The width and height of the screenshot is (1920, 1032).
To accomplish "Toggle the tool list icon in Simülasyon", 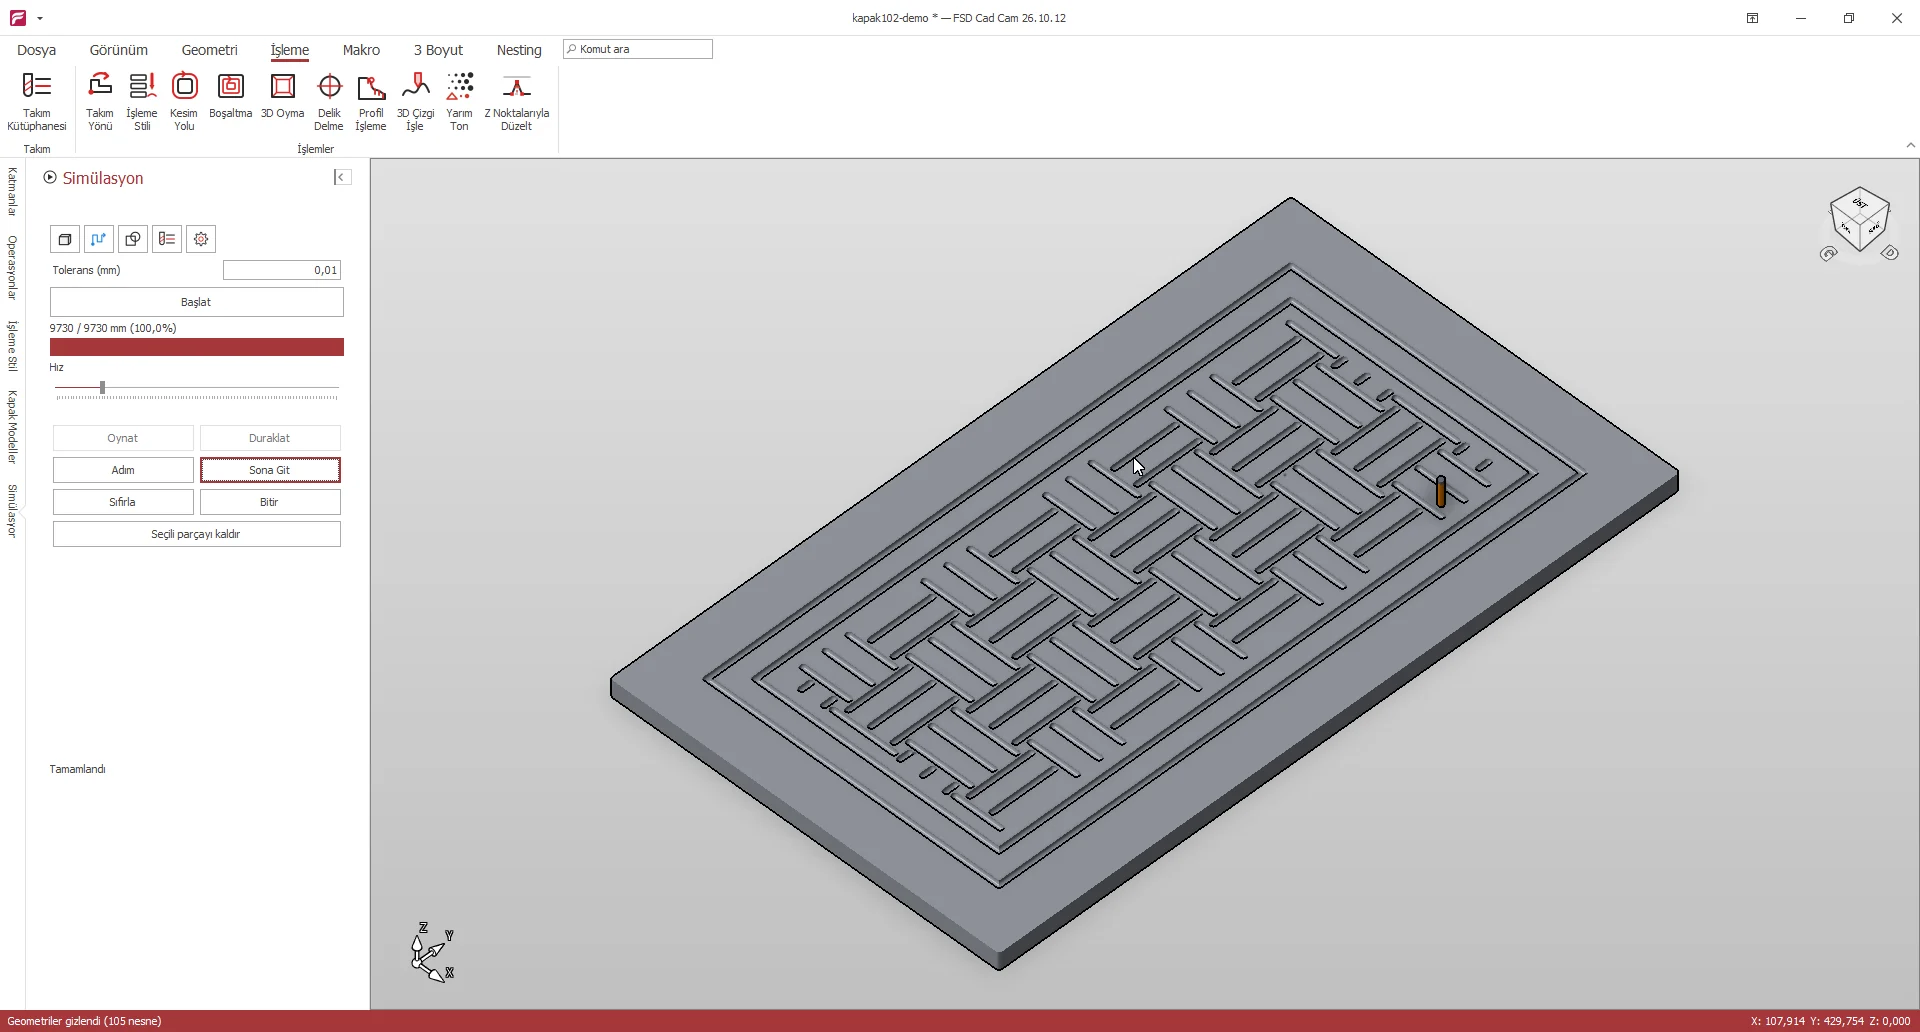I will click(167, 239).
